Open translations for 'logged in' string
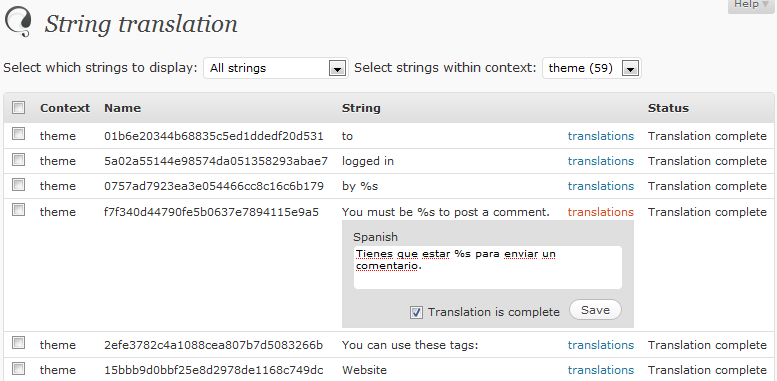 [601, 161]
